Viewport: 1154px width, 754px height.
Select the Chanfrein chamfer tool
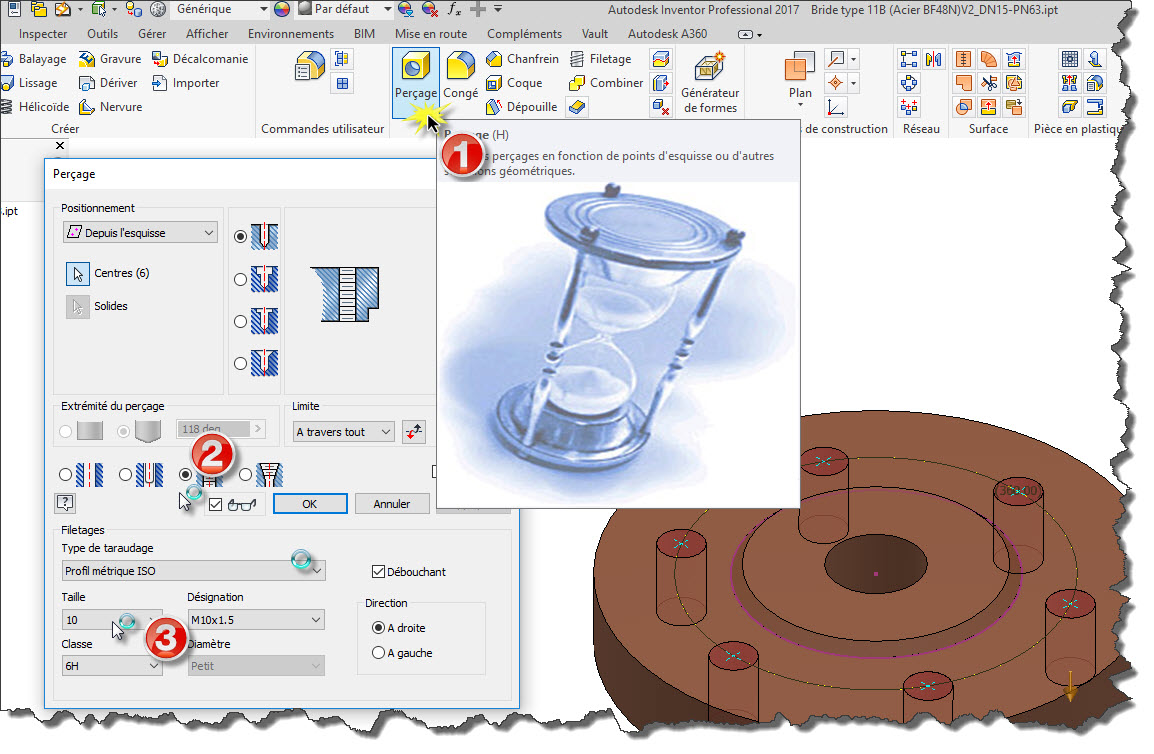(x=522, y=59)
